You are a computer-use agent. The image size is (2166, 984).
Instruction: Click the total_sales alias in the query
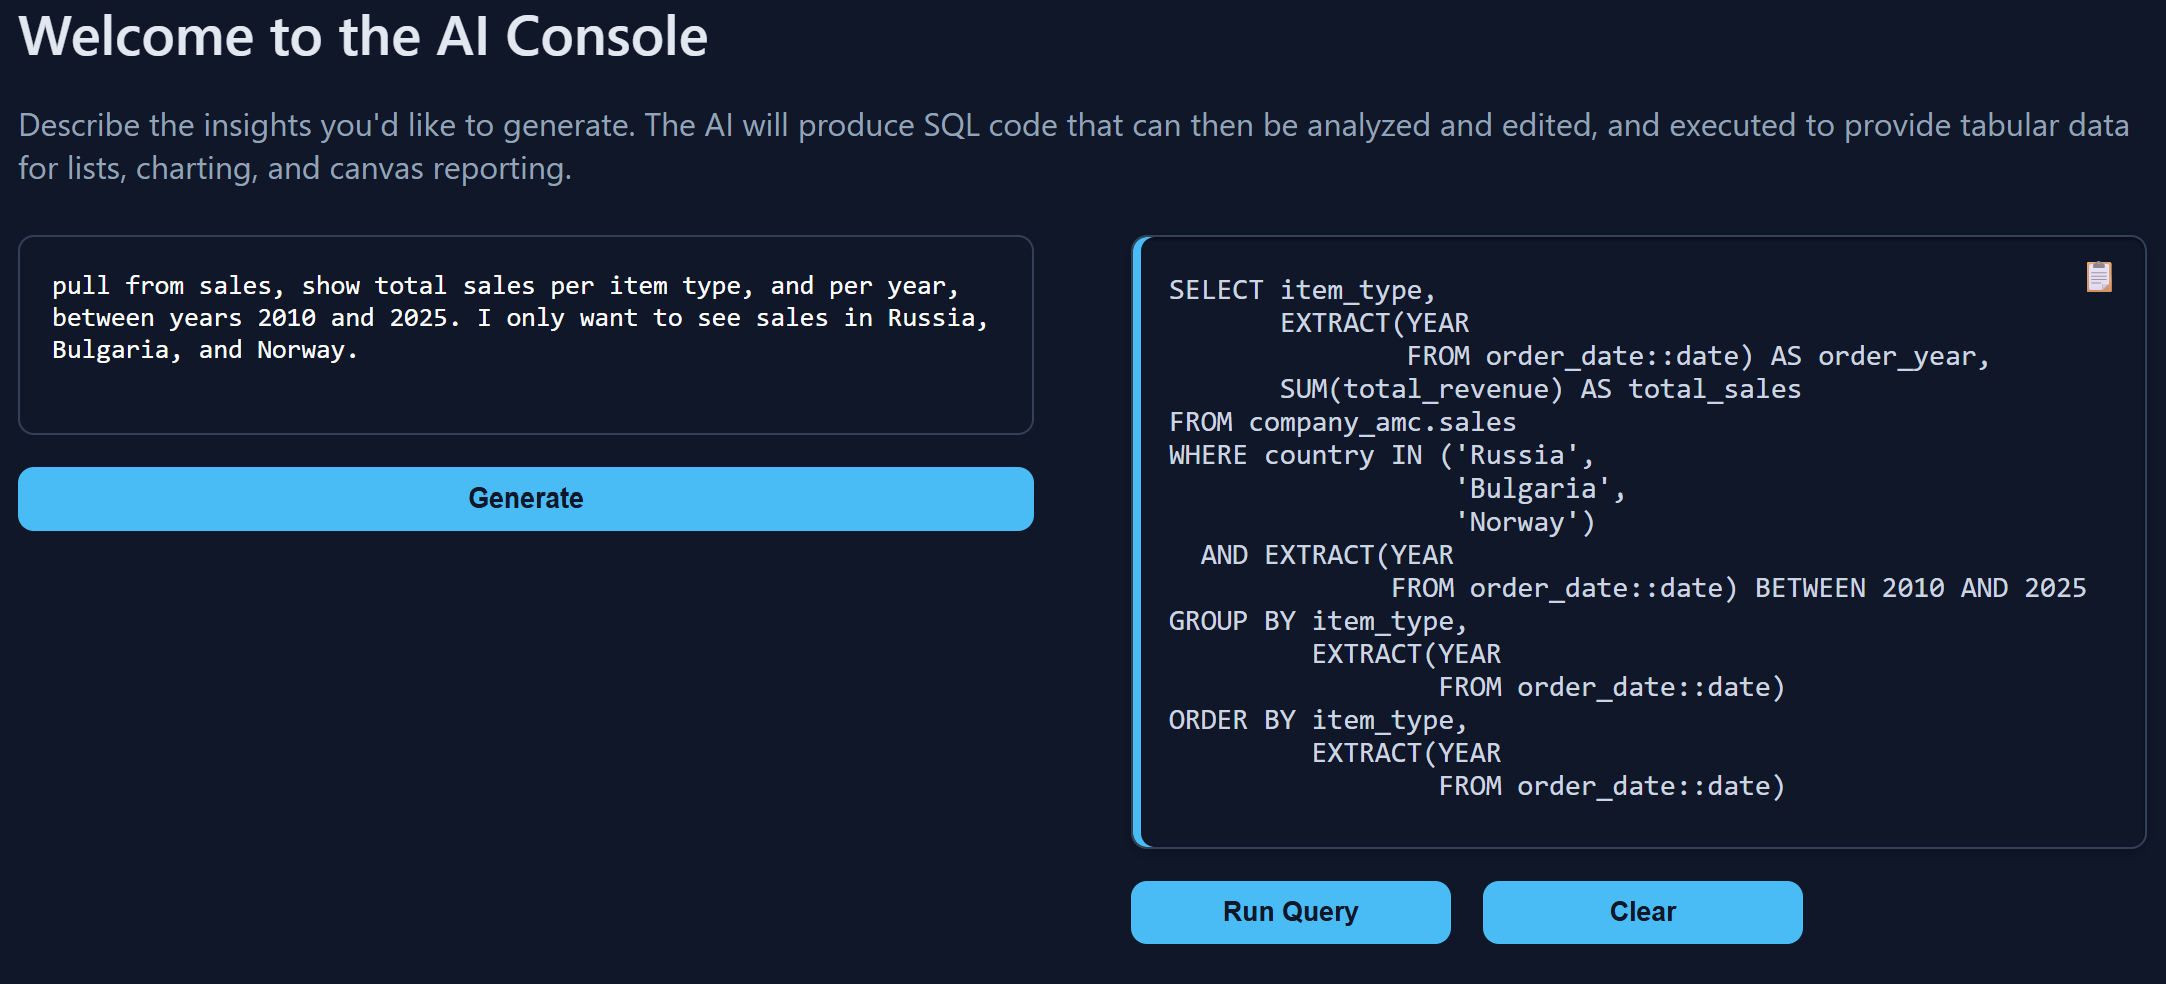pos(1714,388)
